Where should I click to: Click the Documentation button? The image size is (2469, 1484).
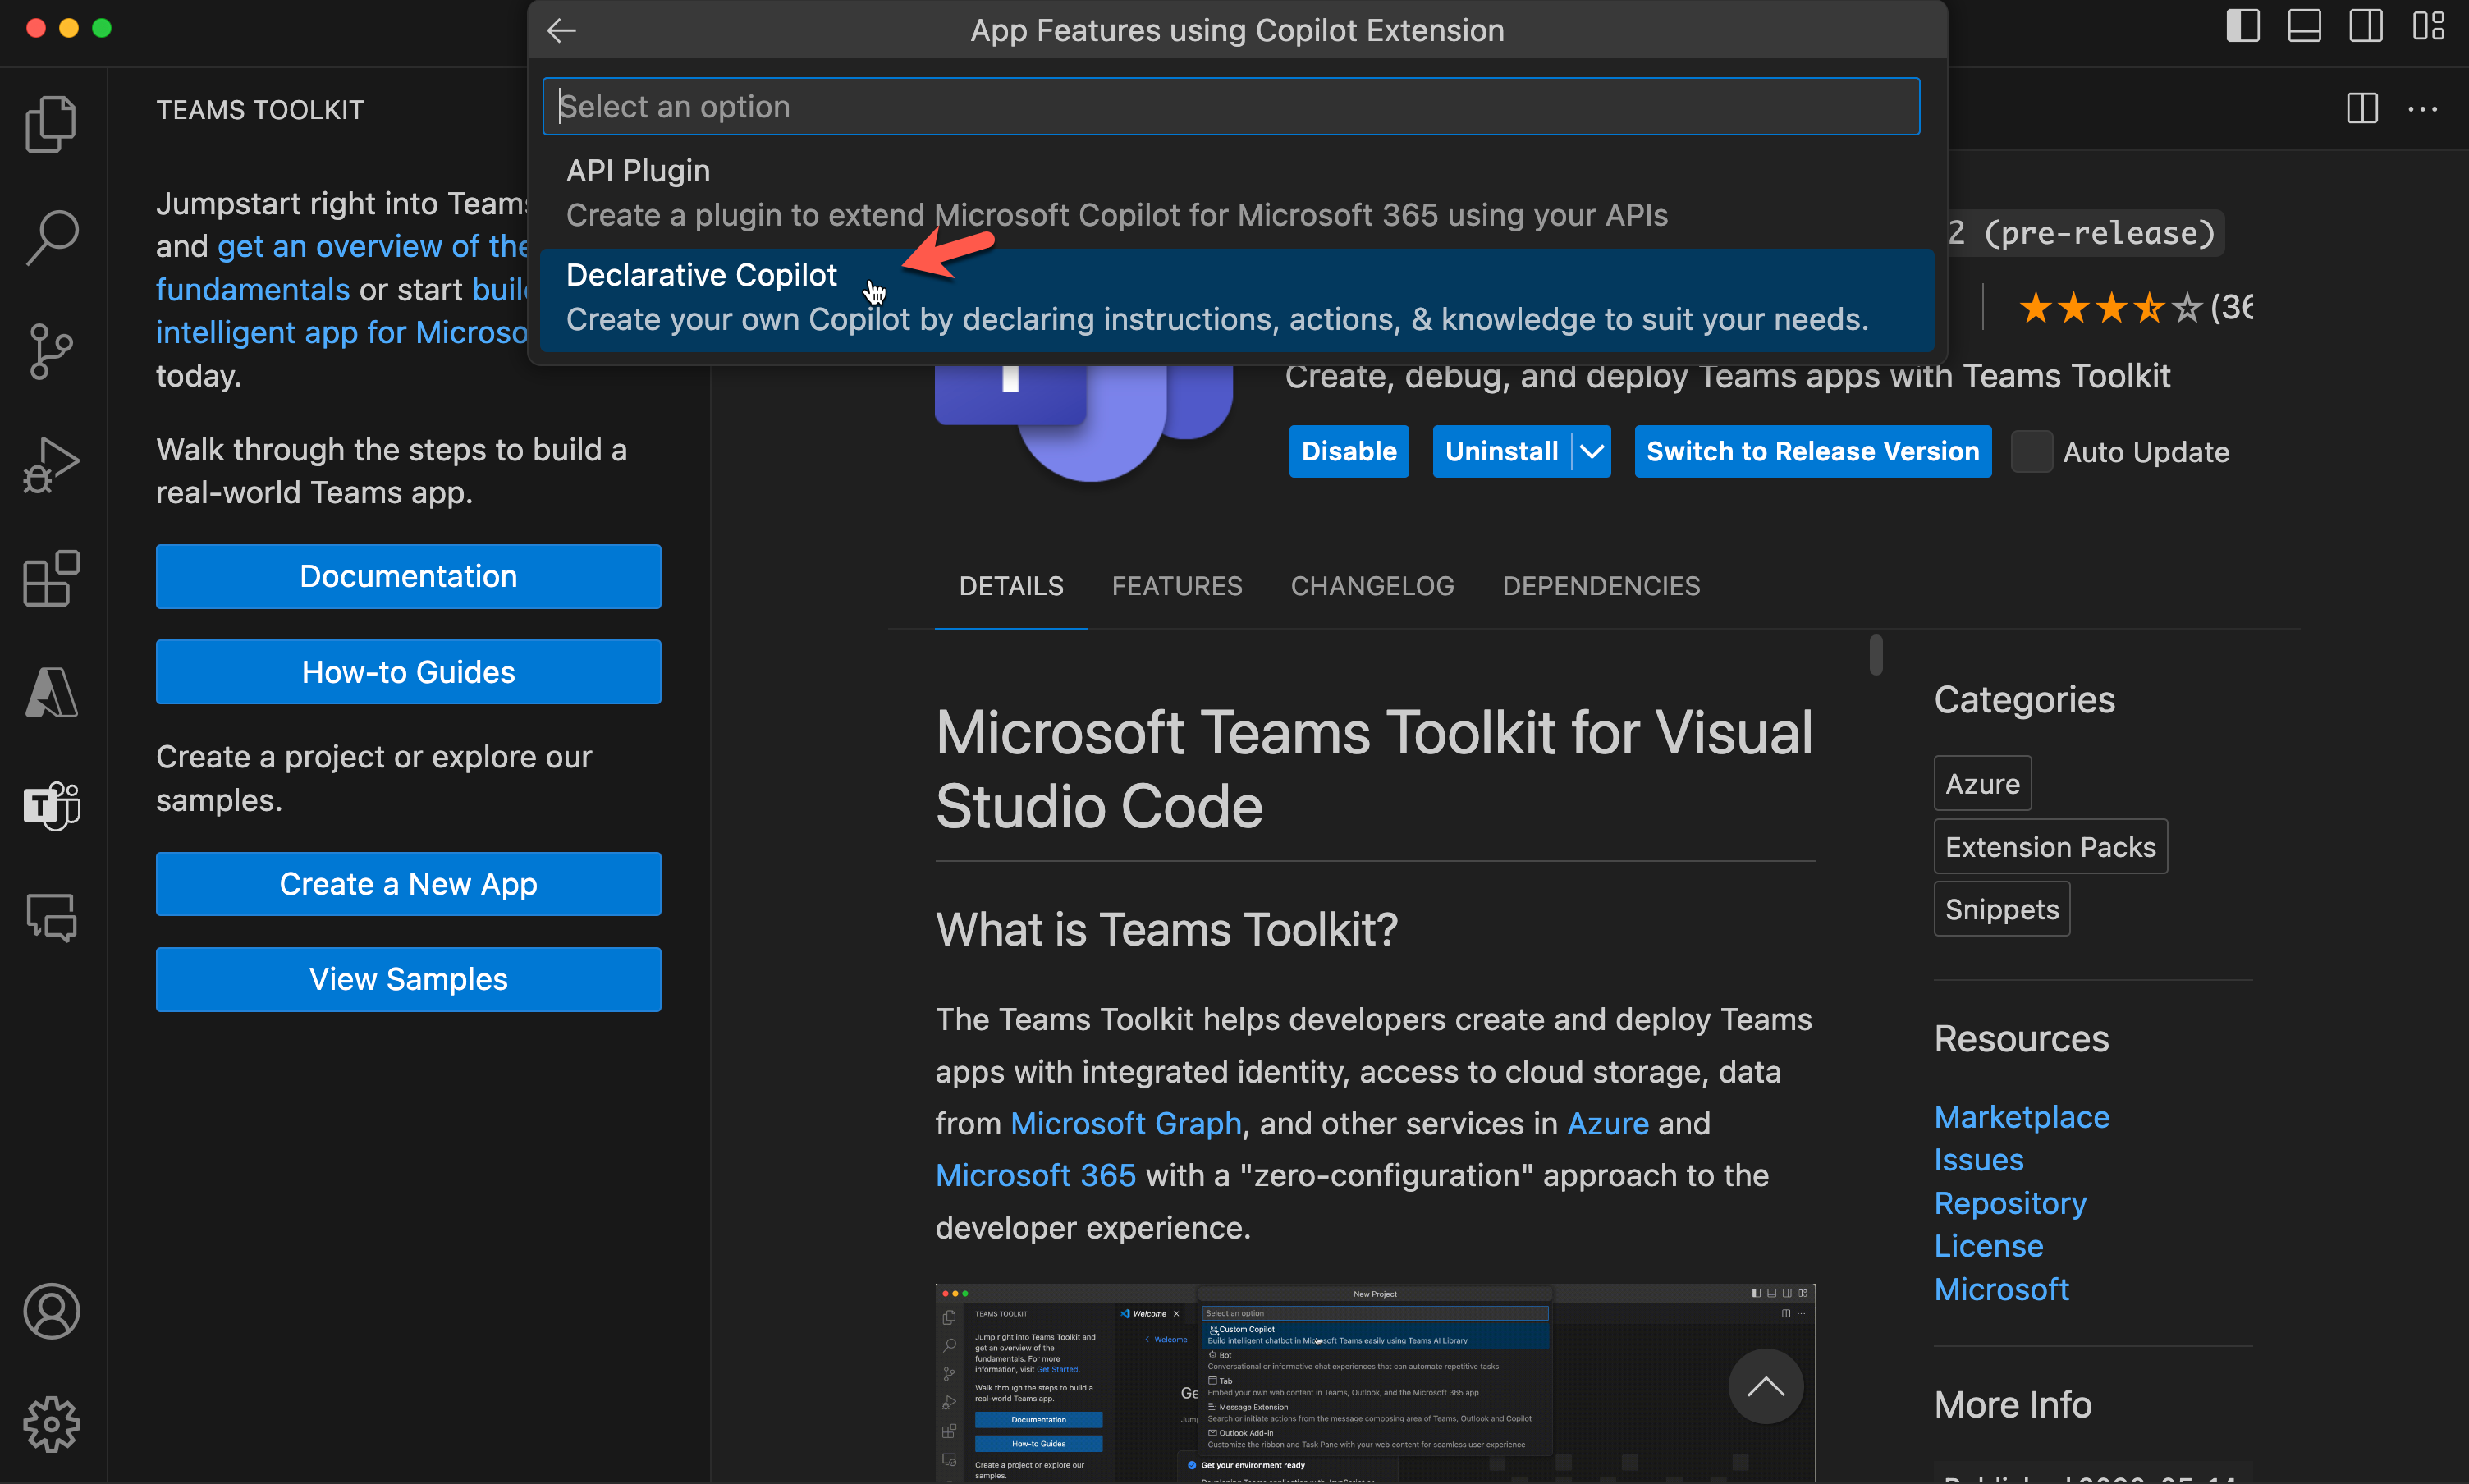pos(409,575)
